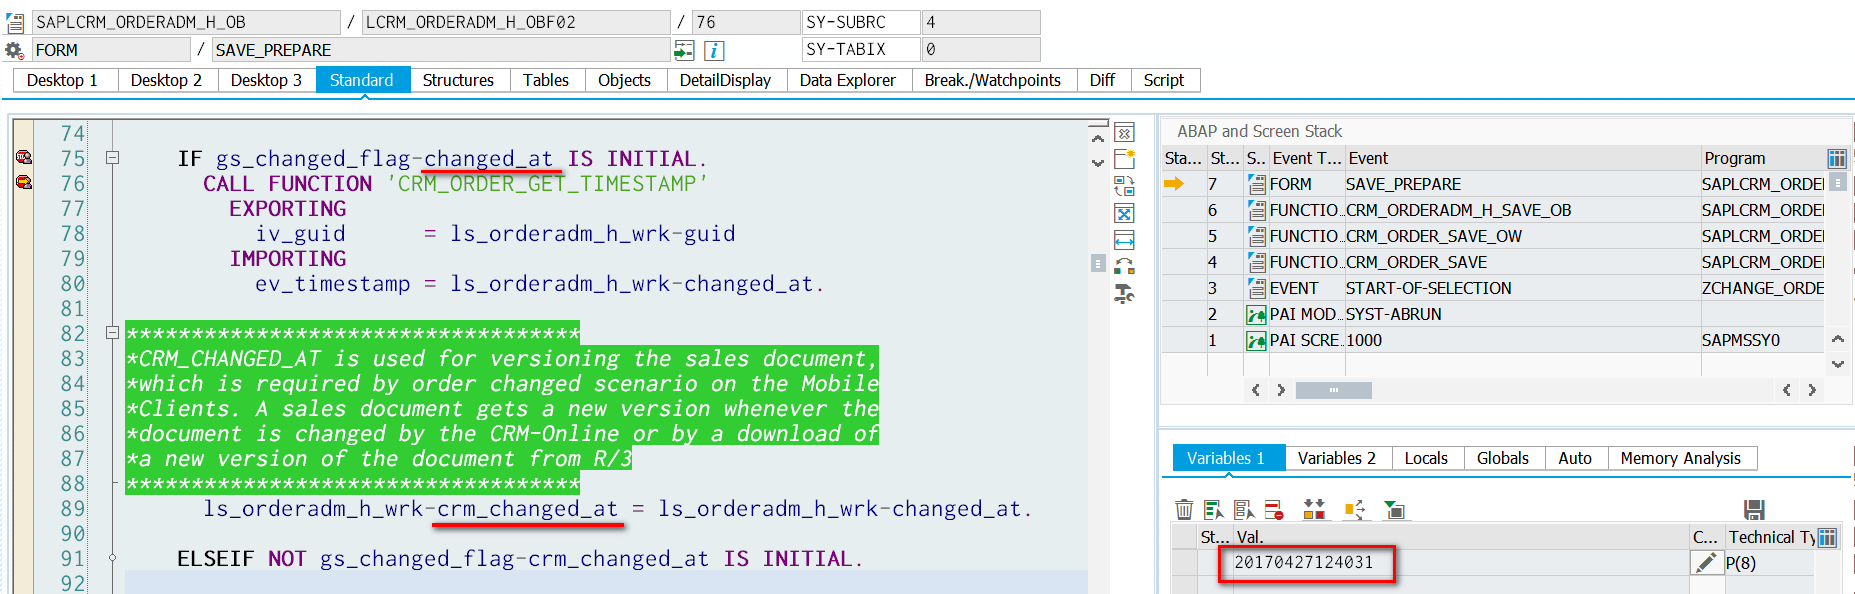Open variables table column settings icon
1855x594 pixels.
(1827, 537)
